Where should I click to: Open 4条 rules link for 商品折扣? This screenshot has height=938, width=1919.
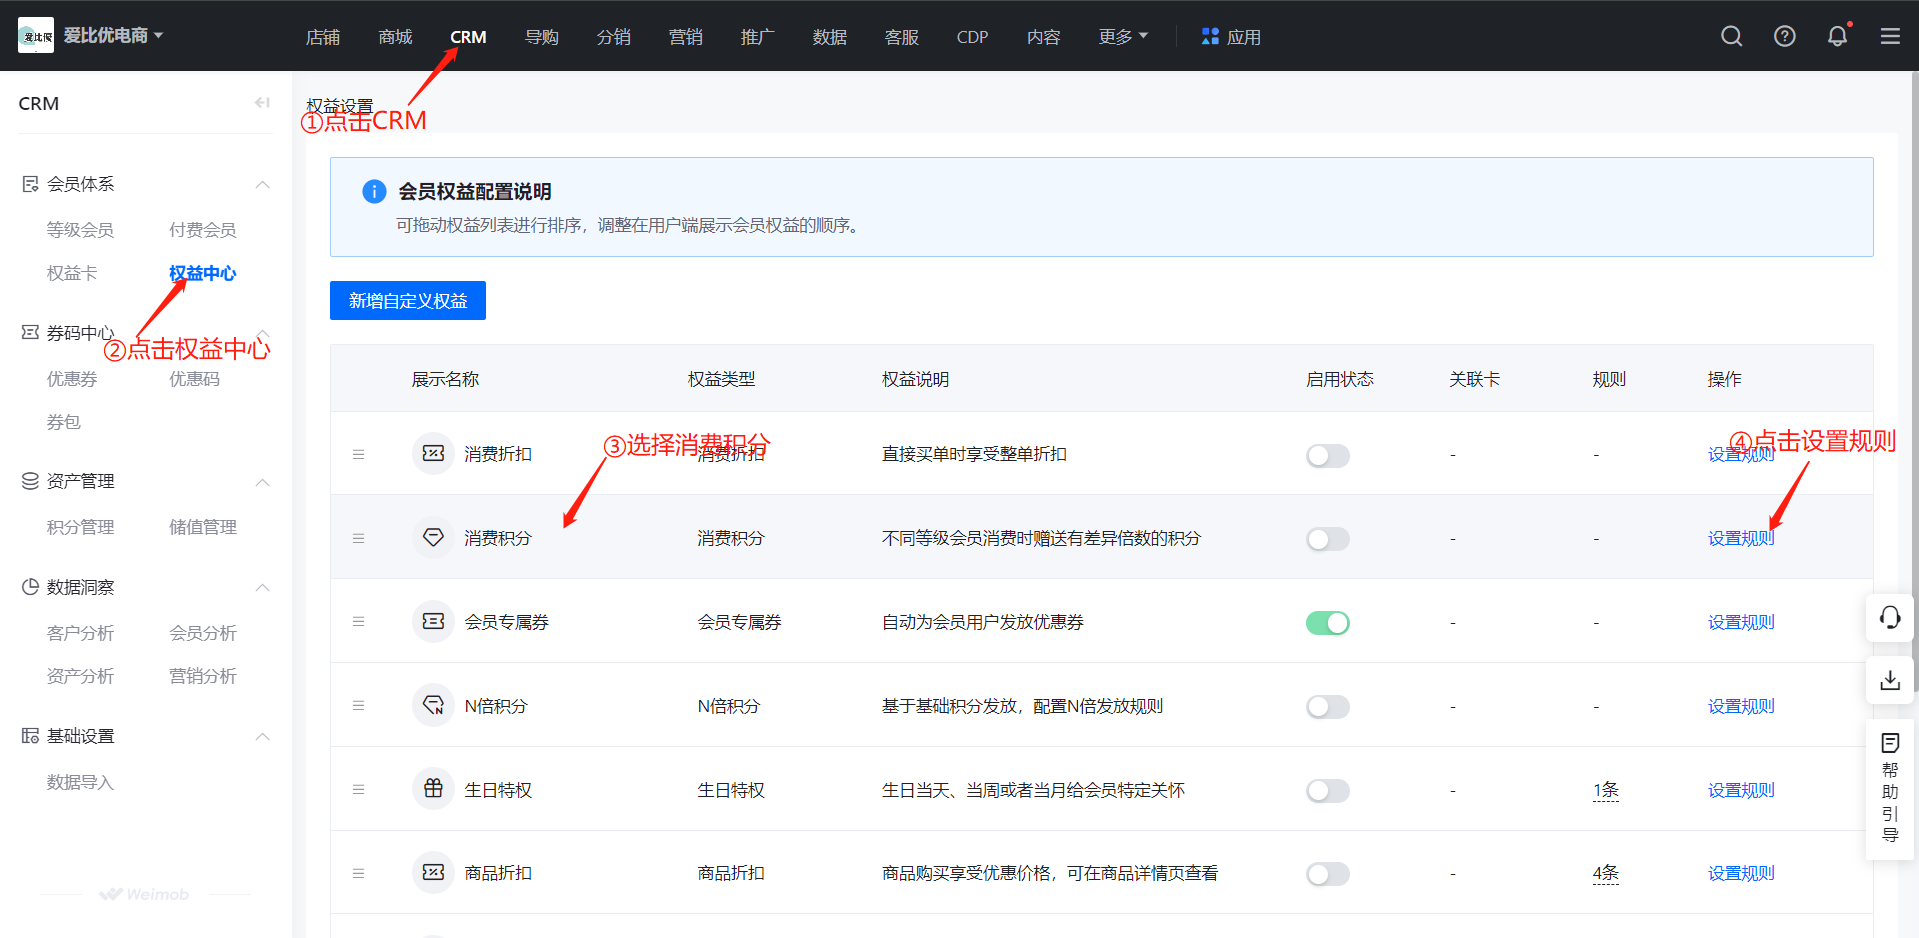click(x=1606, y=873)
